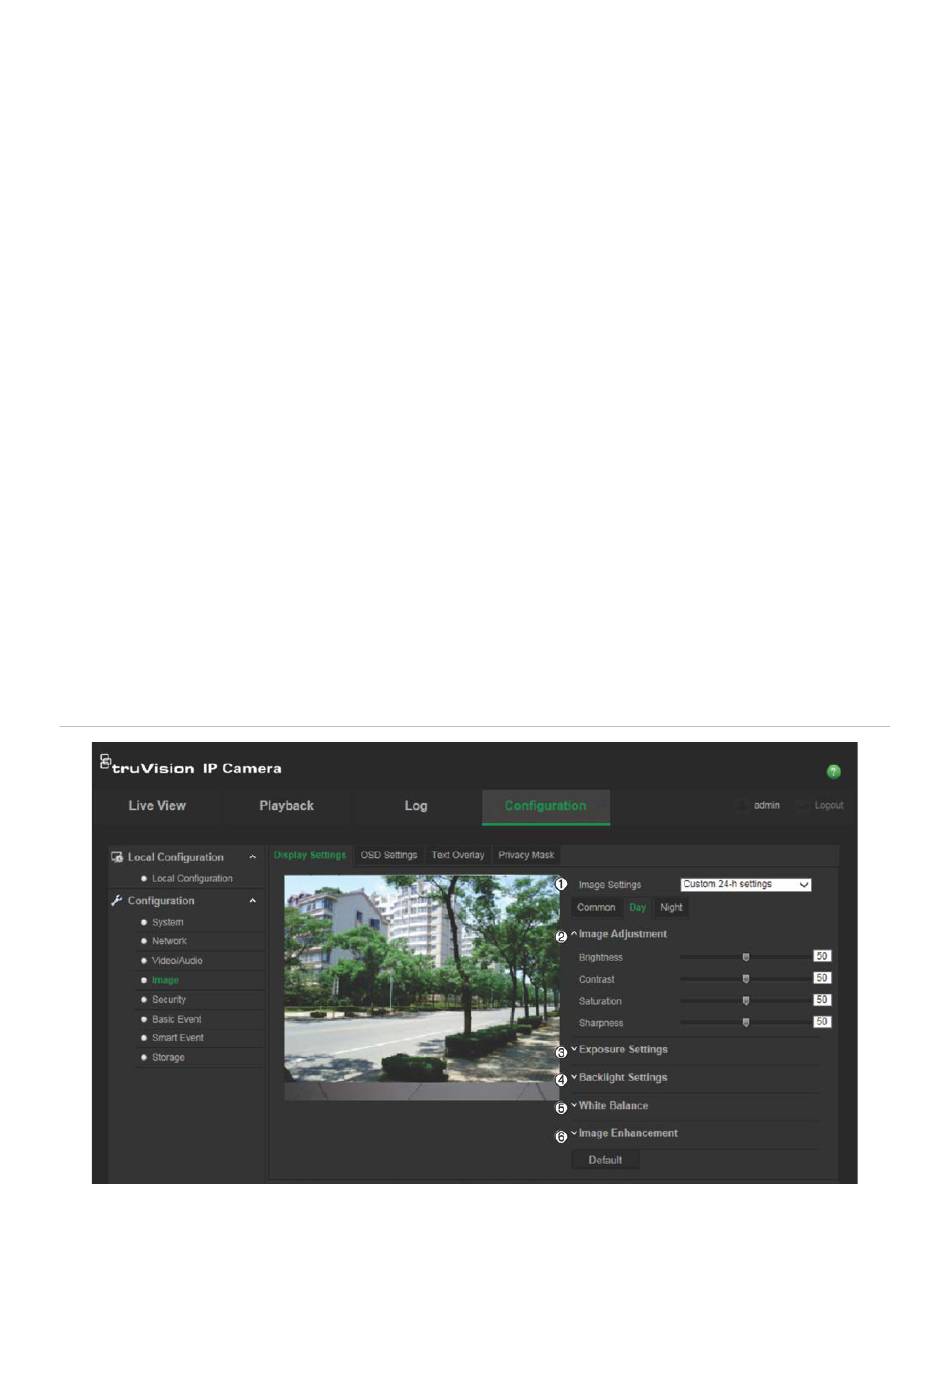Click the 'Brightness' label
This screenshot has height=1386, width=950.
[x=600, y=958]
